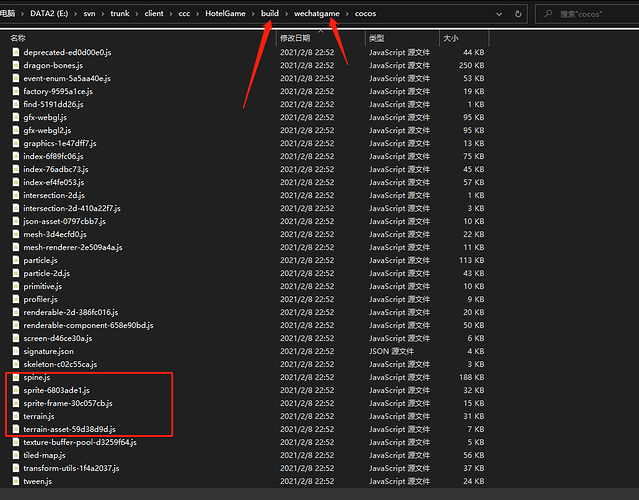Click the refresh icon in address bar
Image resolution: width=639 pixels, height=500 pixels.
pyautogui.click(x=518, y=14)
